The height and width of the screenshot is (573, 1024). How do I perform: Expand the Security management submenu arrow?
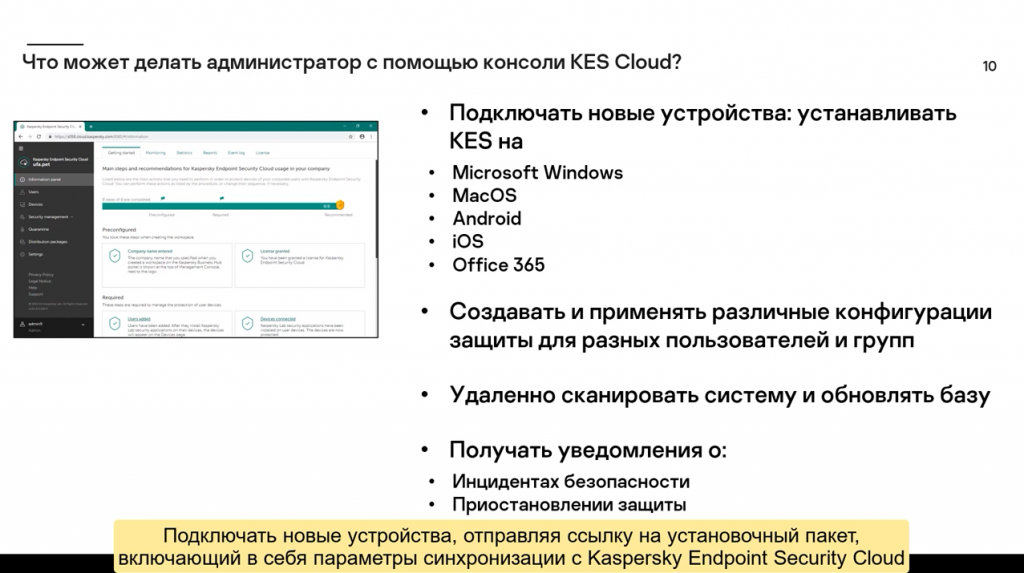coord(72,217)
